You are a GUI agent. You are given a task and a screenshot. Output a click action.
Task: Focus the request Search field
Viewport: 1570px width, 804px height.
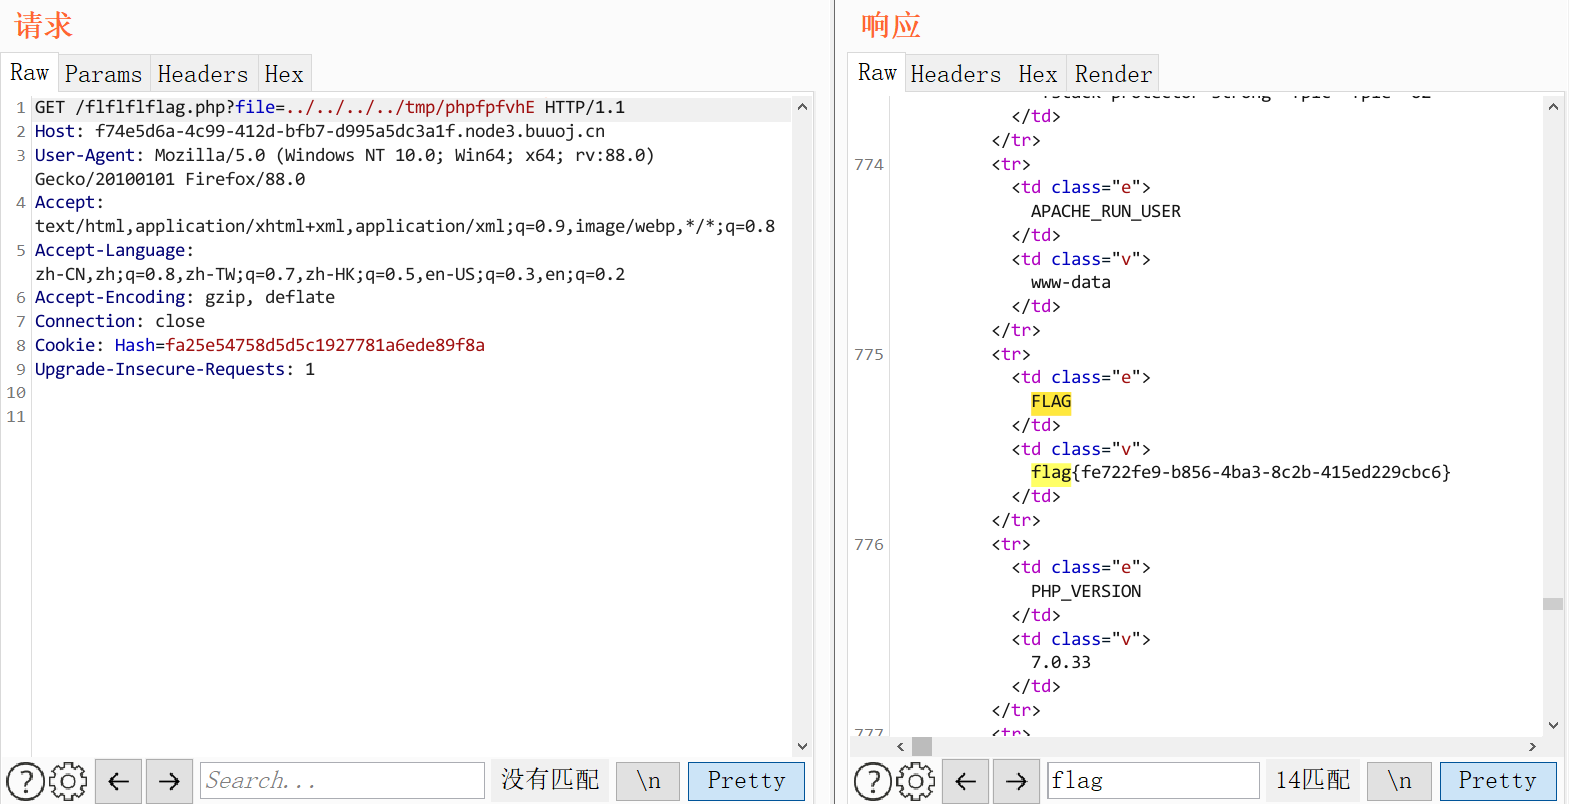342,781
